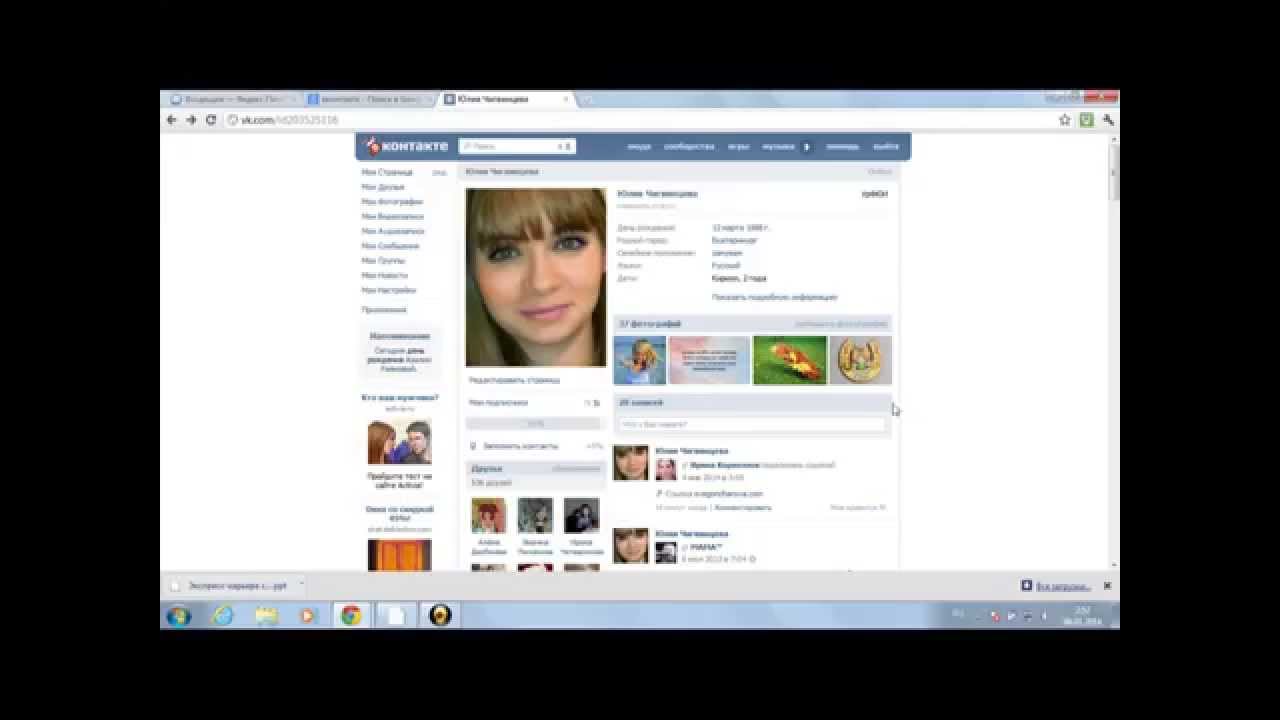
Task: Open the downloaded file's dropdown arrow
Action: (301, 585)
